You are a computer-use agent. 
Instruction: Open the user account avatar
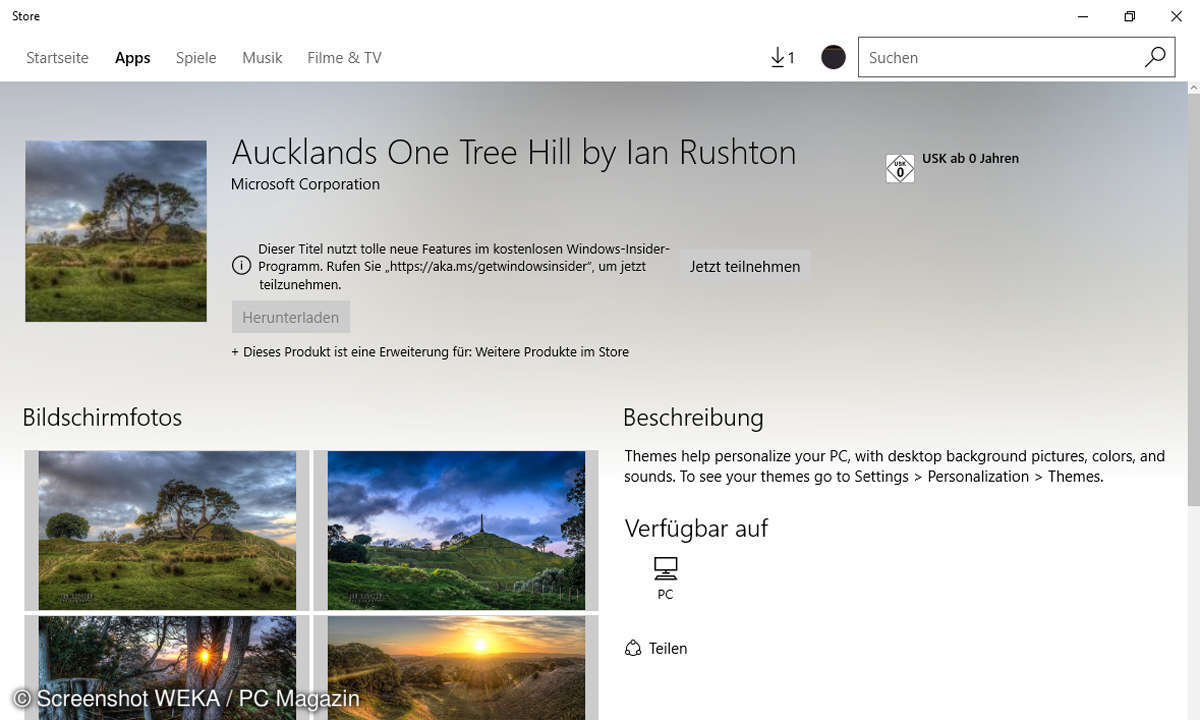coord(833,57)
